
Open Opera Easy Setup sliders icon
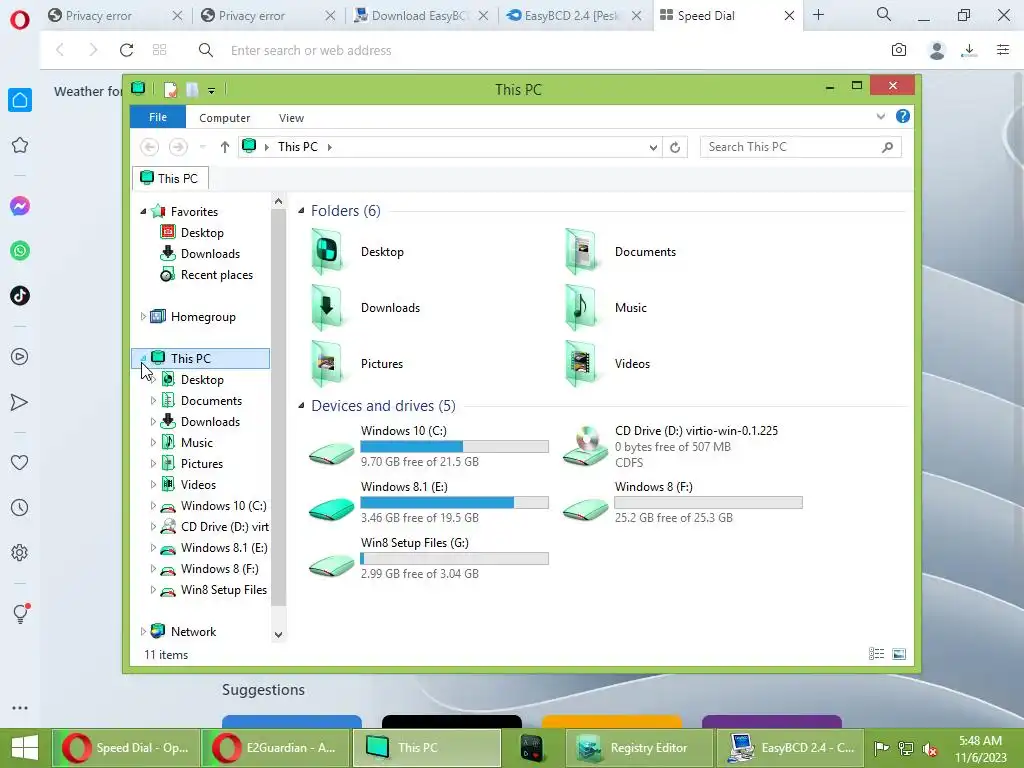[1003, 50]
